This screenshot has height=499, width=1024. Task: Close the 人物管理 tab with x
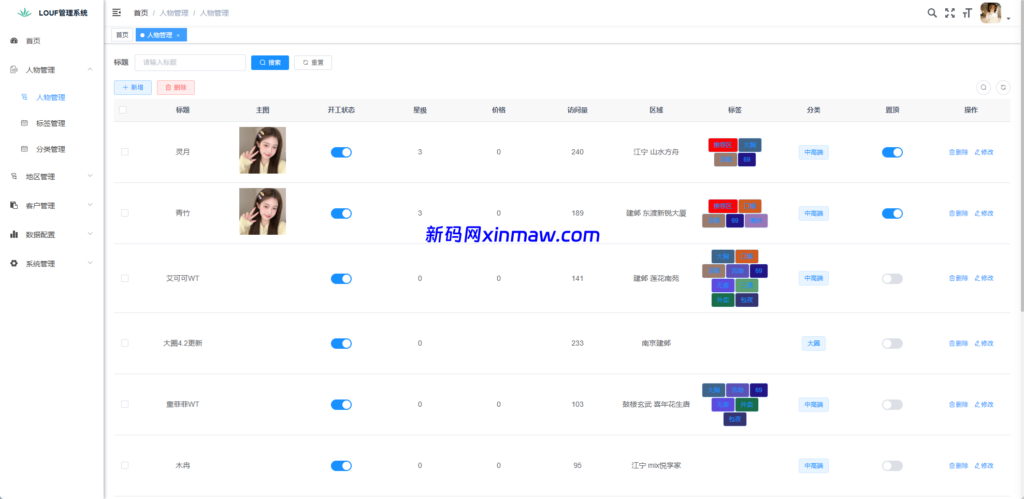point(178,35)
